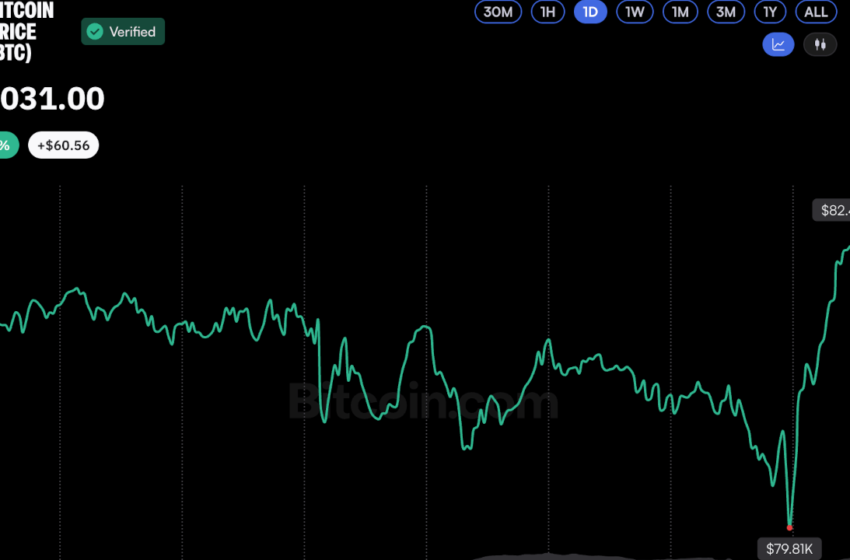Select the 1Y timeframe
Viewport: 850px width, 560px height.
click(x=770, y=12)
